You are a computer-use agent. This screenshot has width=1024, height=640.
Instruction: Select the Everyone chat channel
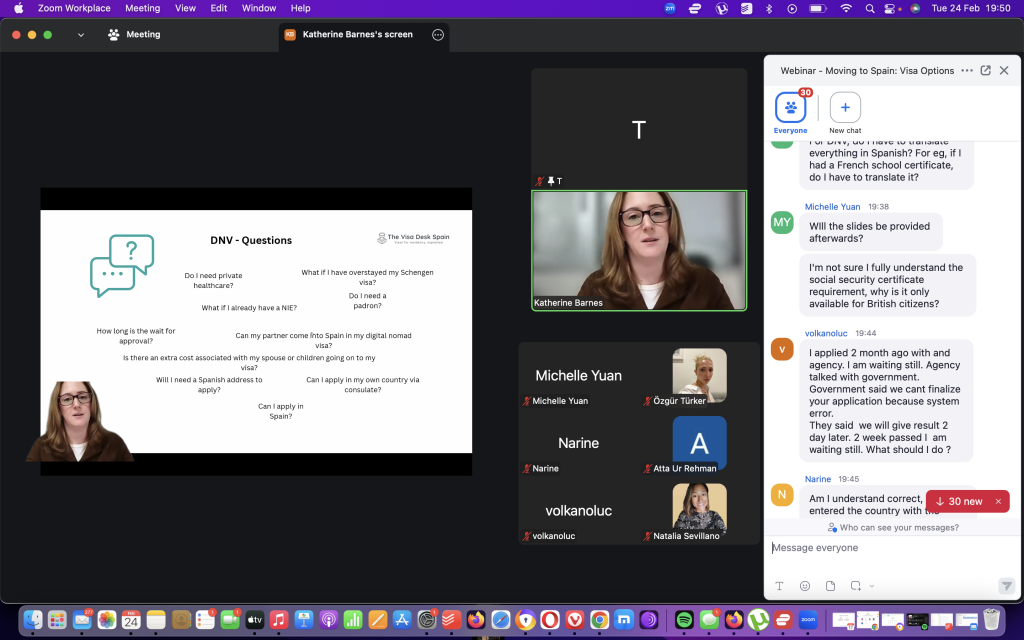pos(790,113)
